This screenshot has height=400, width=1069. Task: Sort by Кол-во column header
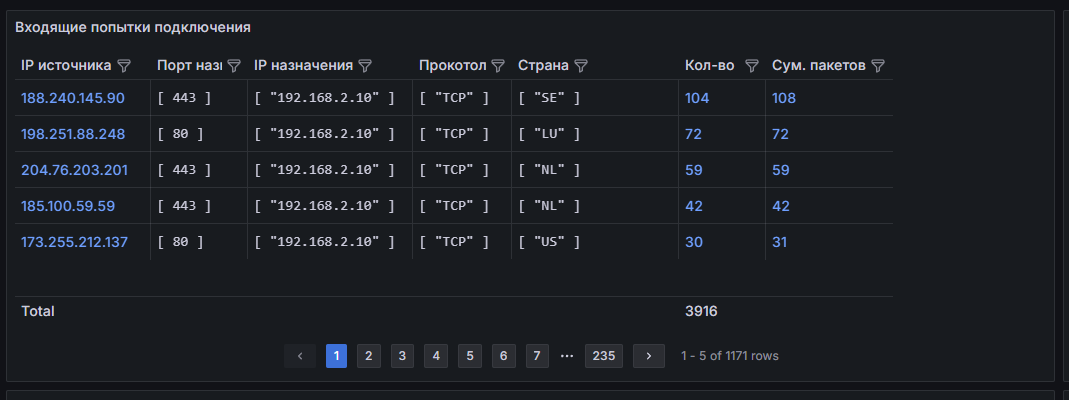pyautogui.click(x=709, y=66)
